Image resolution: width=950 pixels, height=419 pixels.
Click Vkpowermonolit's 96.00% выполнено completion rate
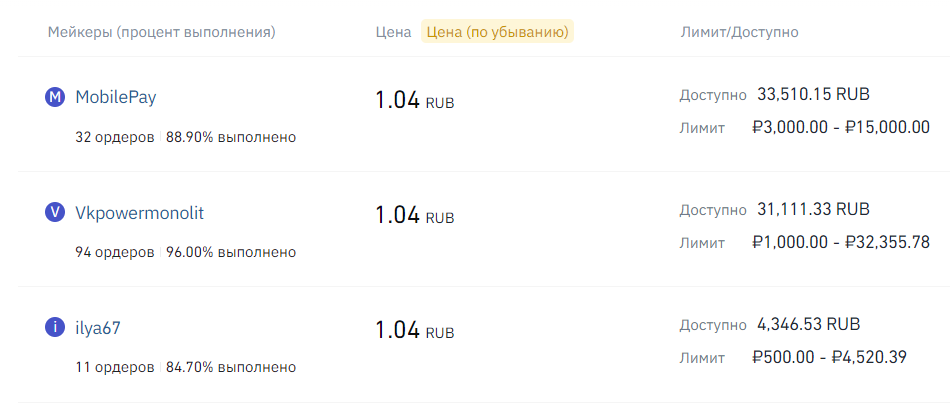231,252
